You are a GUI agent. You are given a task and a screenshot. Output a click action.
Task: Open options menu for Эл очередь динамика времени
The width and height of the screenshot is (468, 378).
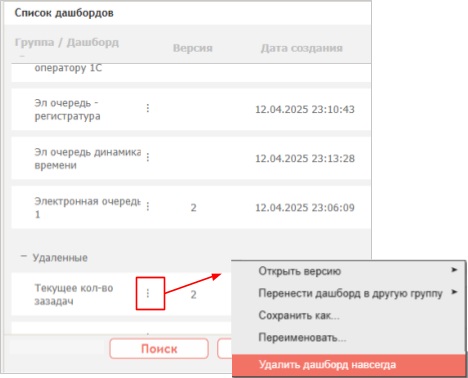(148, 157)
